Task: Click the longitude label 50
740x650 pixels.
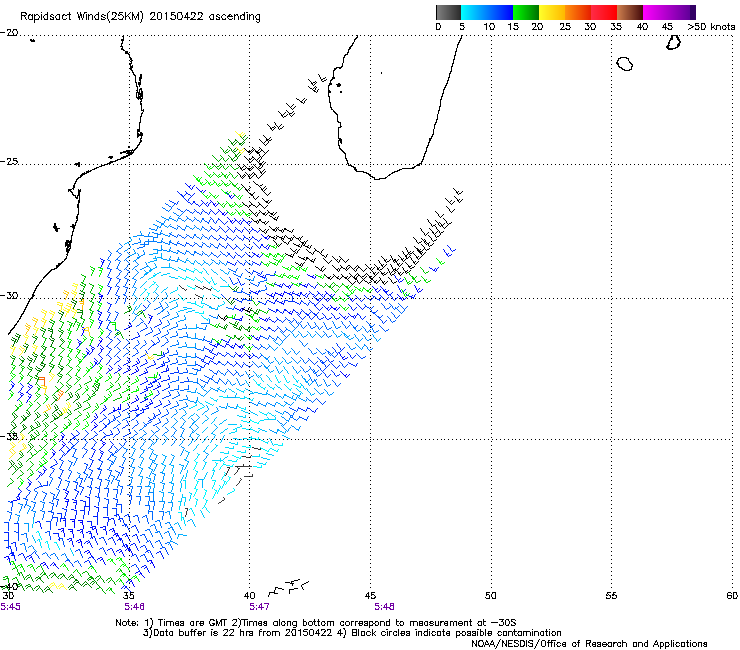Action: 491,596
